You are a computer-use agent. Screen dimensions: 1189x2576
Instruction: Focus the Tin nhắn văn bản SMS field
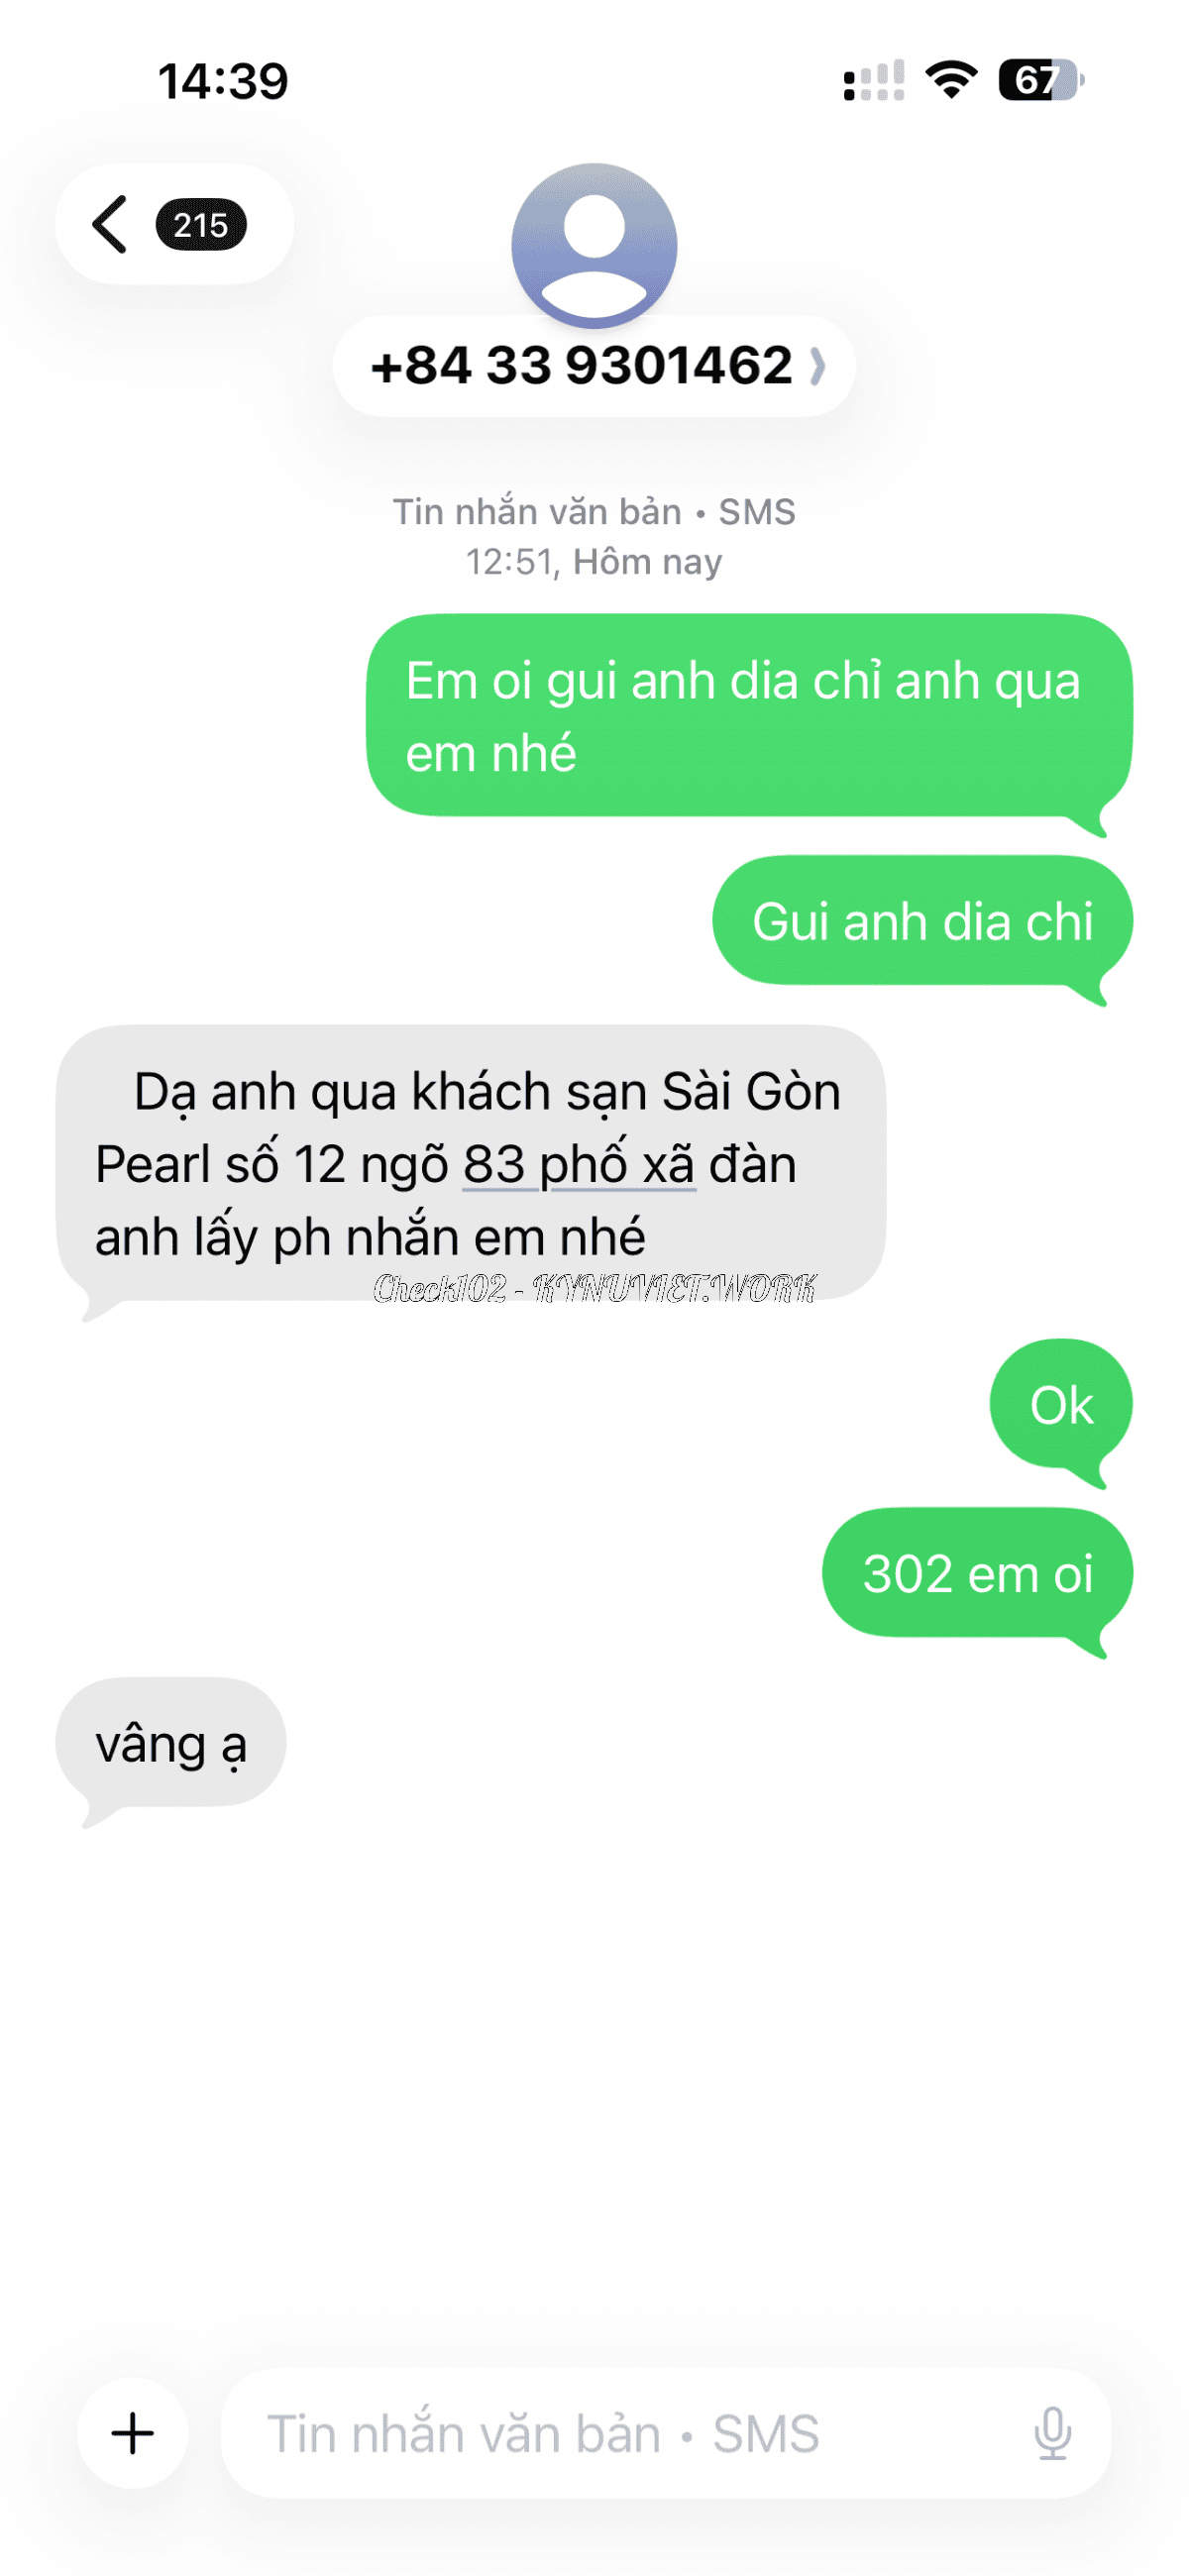coord(666,2432)
